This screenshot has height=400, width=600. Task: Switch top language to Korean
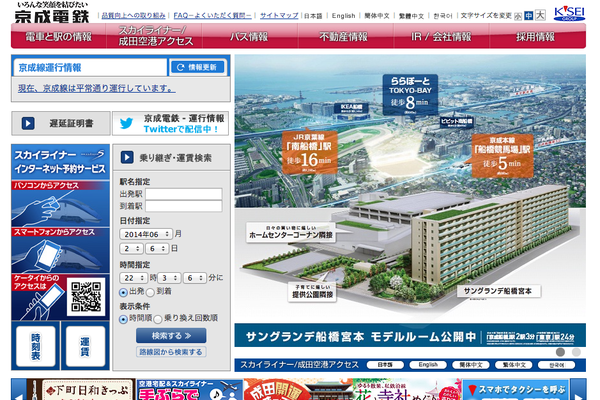[443, 16]
